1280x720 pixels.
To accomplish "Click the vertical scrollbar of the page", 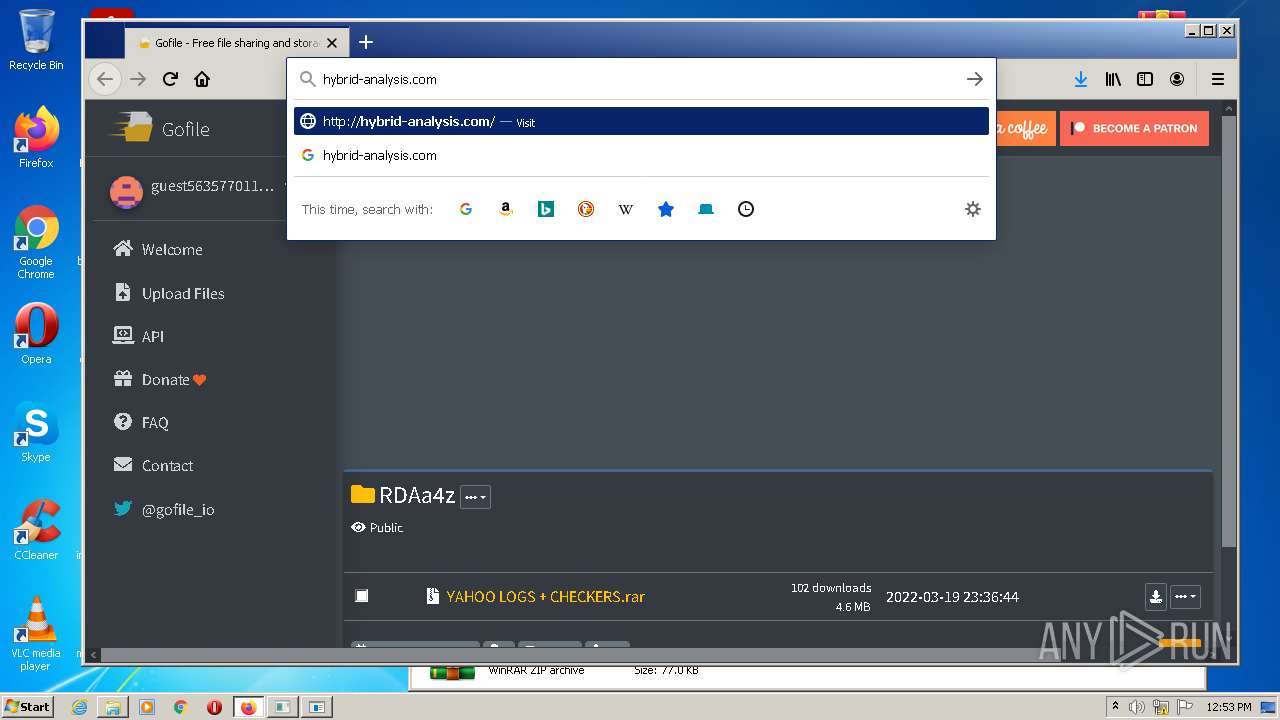I will click(x=1231, y=330).
